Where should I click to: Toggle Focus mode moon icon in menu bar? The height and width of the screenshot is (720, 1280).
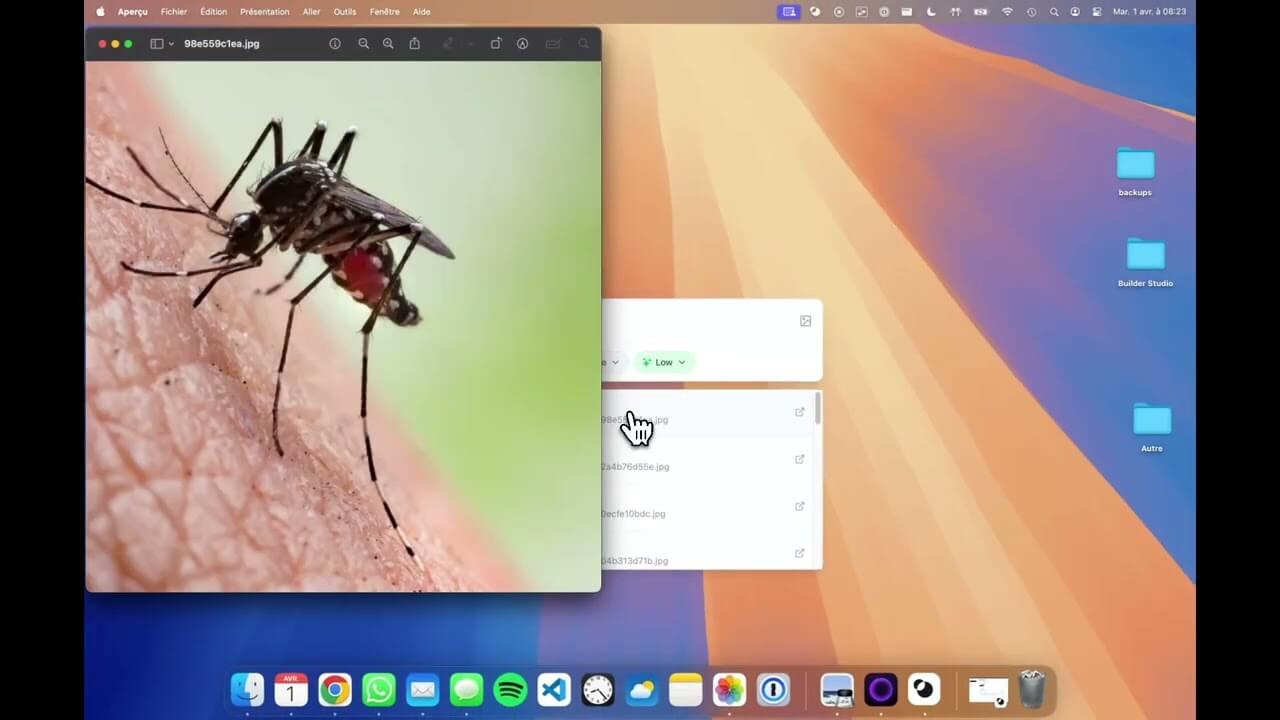point(931,12)
